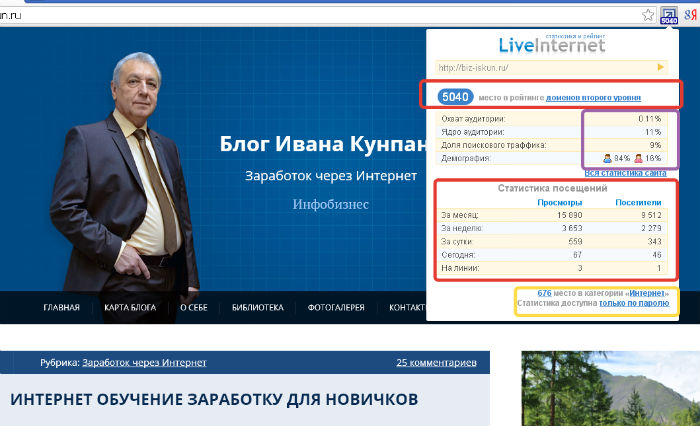Click the blog title Блог Ивана Кунпана
Screen dimensions: 700x426
323,144
